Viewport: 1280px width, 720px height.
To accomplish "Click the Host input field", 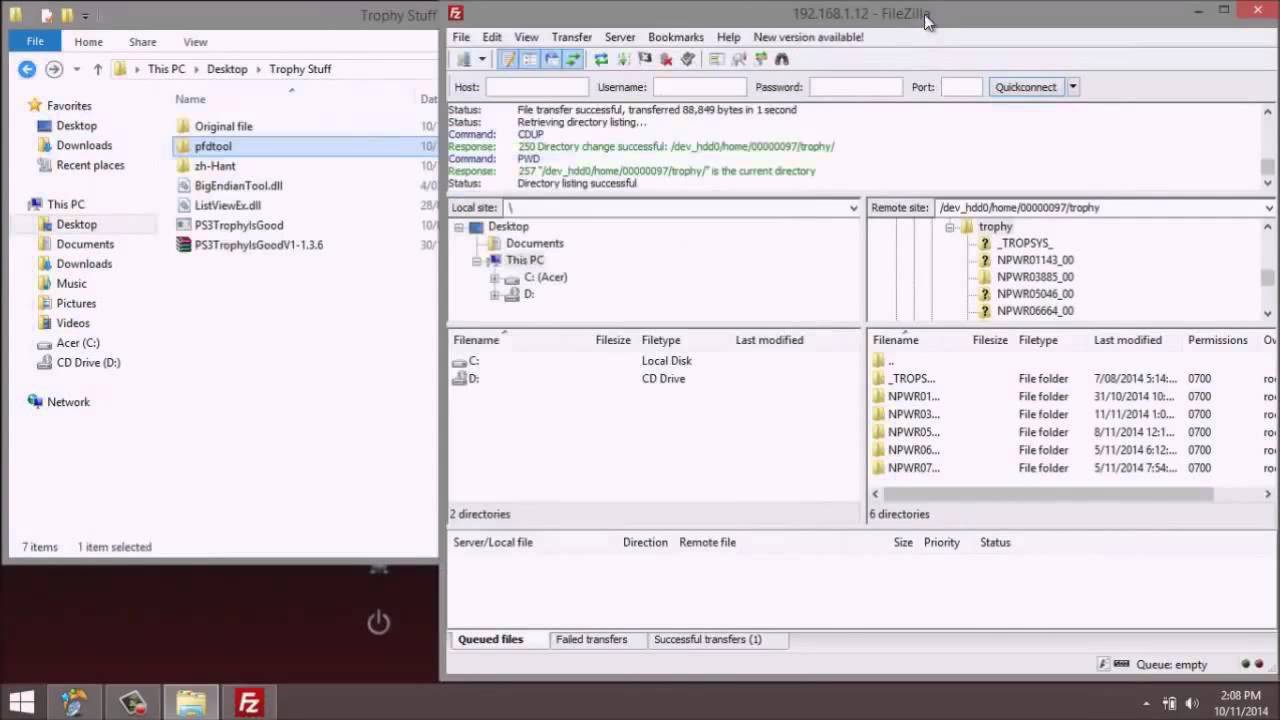I will [536, 87].
